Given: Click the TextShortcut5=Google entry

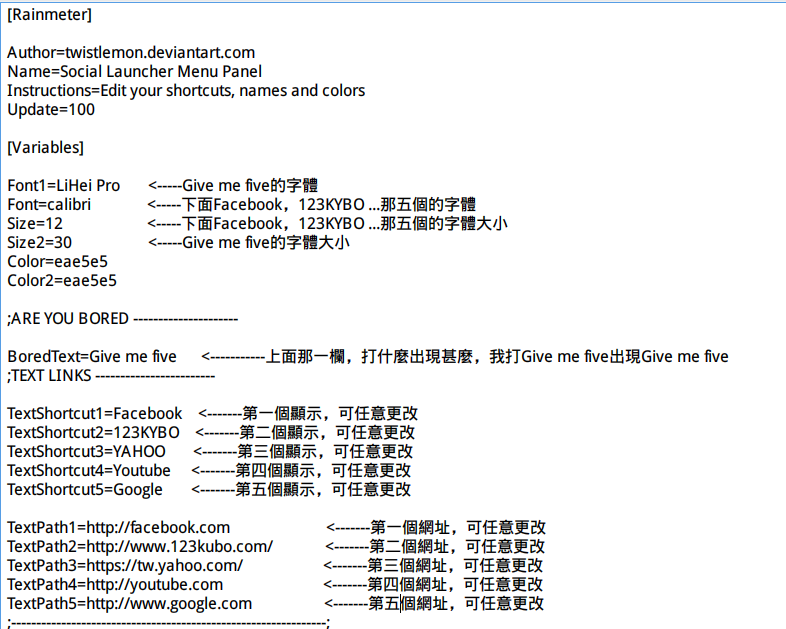Looking at the screenshot, I should [x=85, y=490].
